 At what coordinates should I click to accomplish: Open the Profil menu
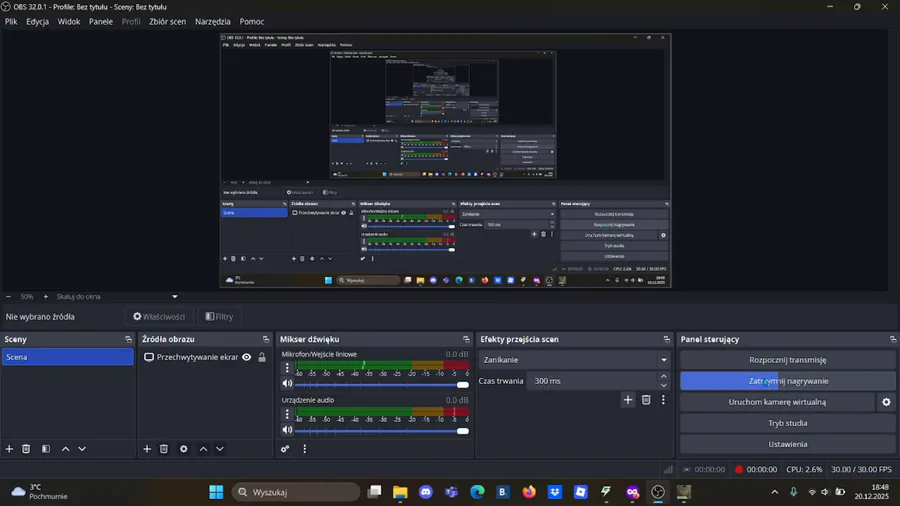[x=131, y=21]
